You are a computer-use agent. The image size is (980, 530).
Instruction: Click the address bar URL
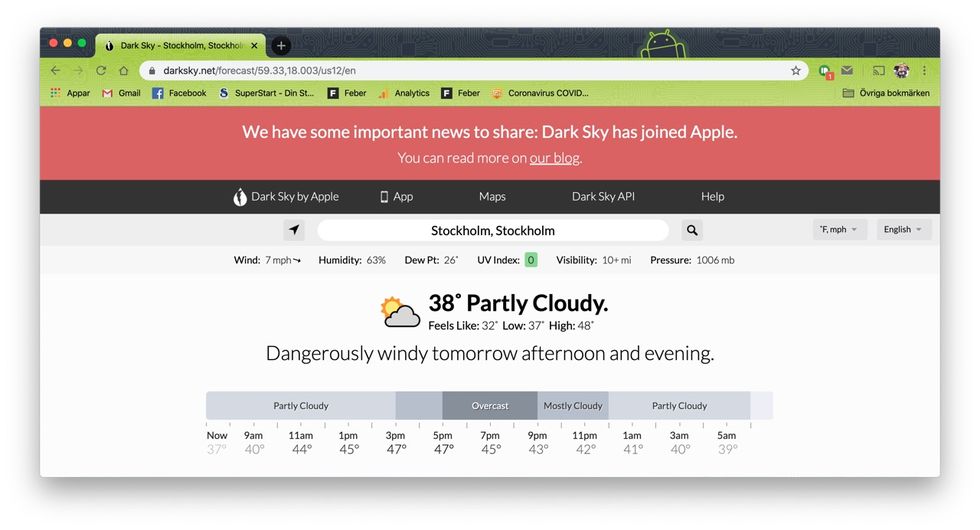click(x=259, y=71)
